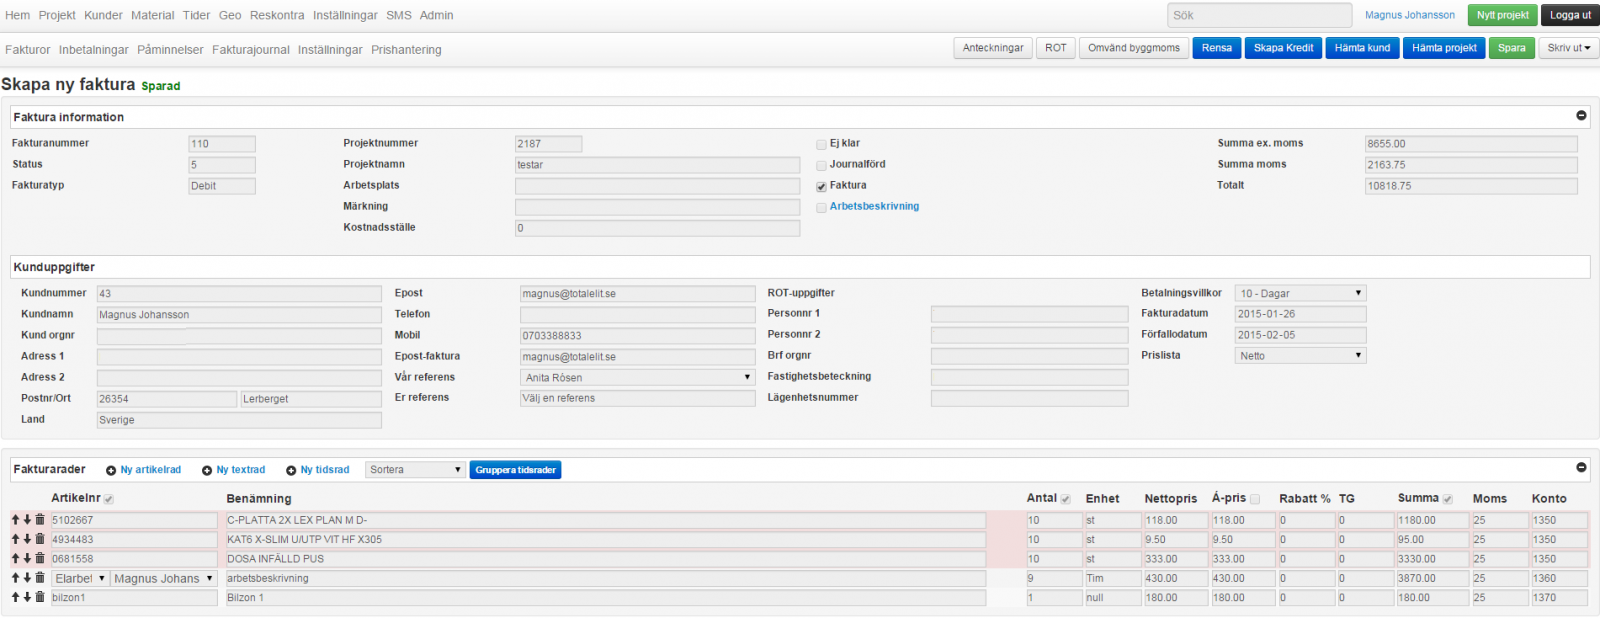
Task: Open the Projekt menu
Action: pyautogui.click(x=57, y=15)
